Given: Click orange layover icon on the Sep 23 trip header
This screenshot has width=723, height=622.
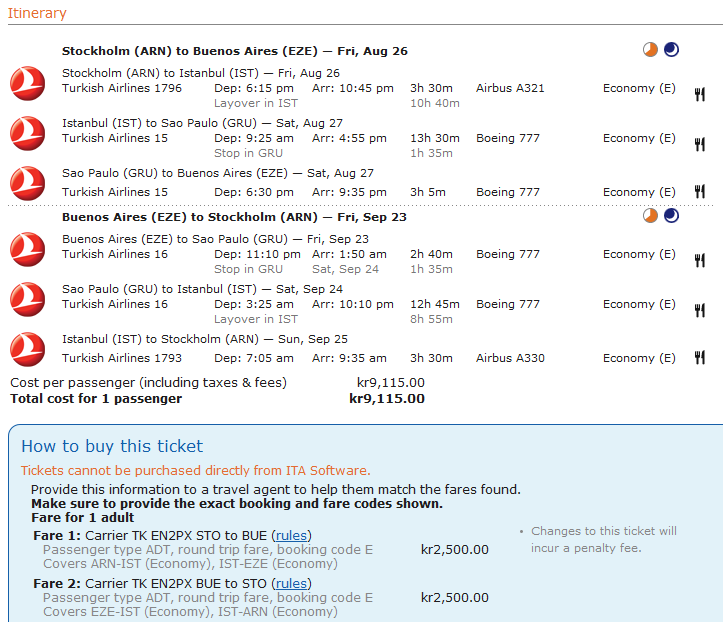Looking at the screenshot, I should (x=651, y=216).
